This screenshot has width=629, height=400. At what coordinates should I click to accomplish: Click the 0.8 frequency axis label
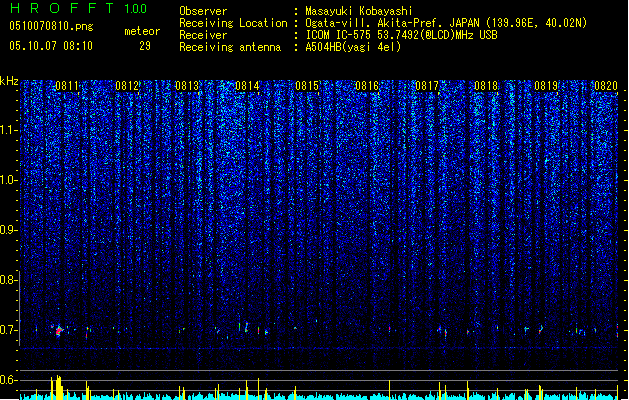8,280
